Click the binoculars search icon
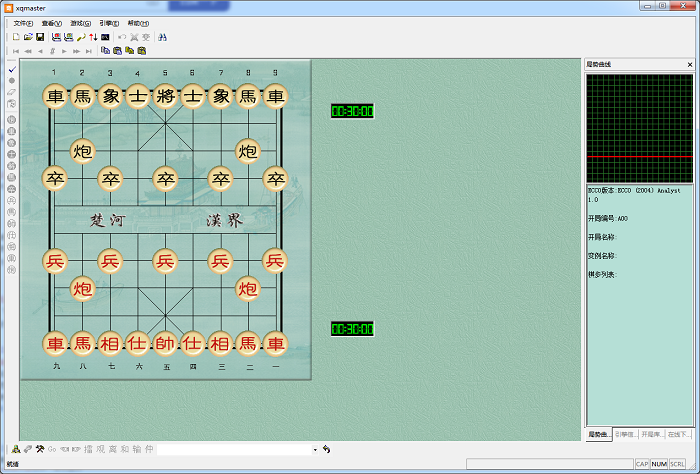Screen dimensions: 700x474 (x=163, y=37)
